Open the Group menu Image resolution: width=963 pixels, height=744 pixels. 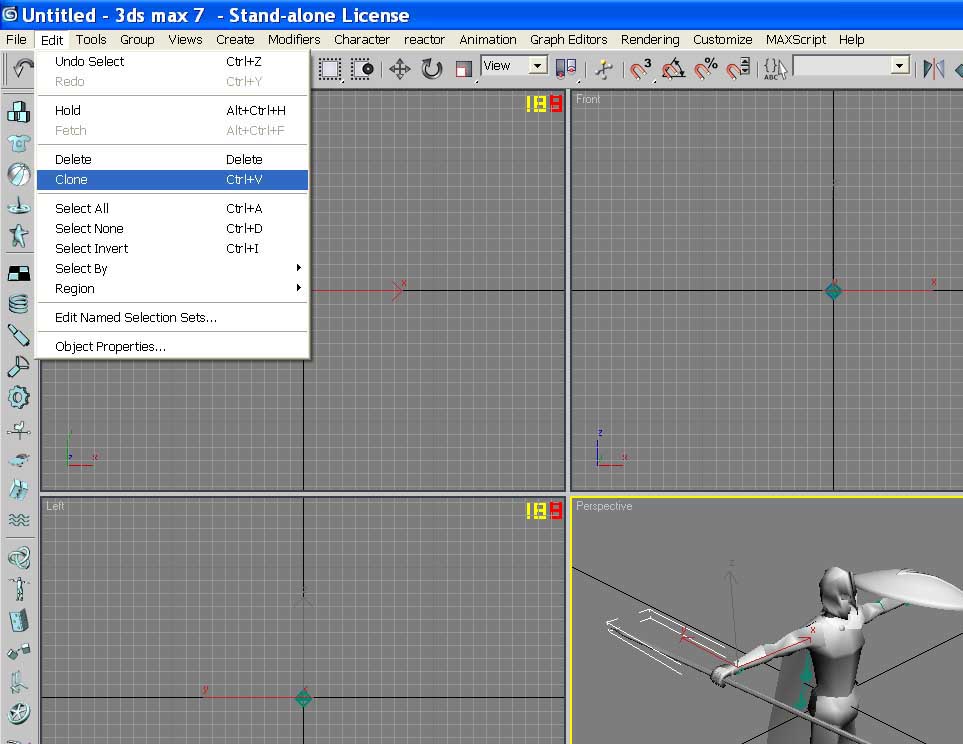(x=137, y=39)
